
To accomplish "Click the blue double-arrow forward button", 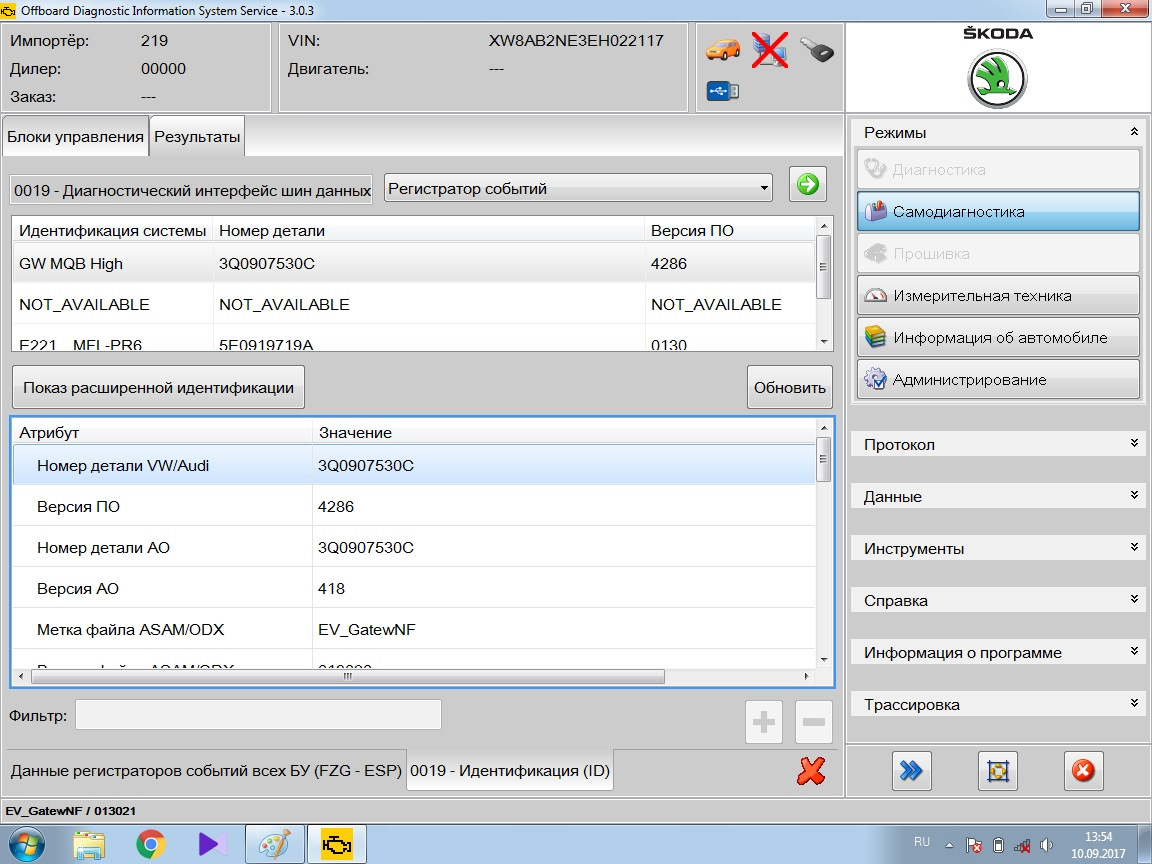I will 912,771.
